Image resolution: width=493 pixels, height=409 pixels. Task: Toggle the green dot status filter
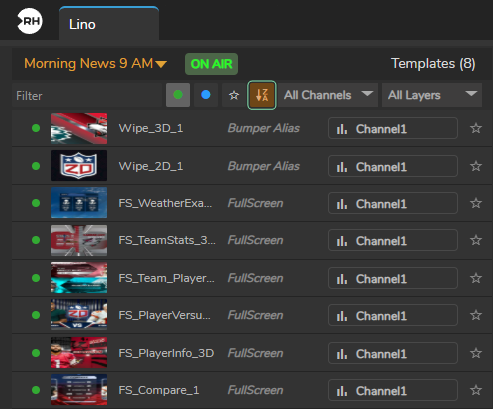pyautogui.click(x=178, y=95)
